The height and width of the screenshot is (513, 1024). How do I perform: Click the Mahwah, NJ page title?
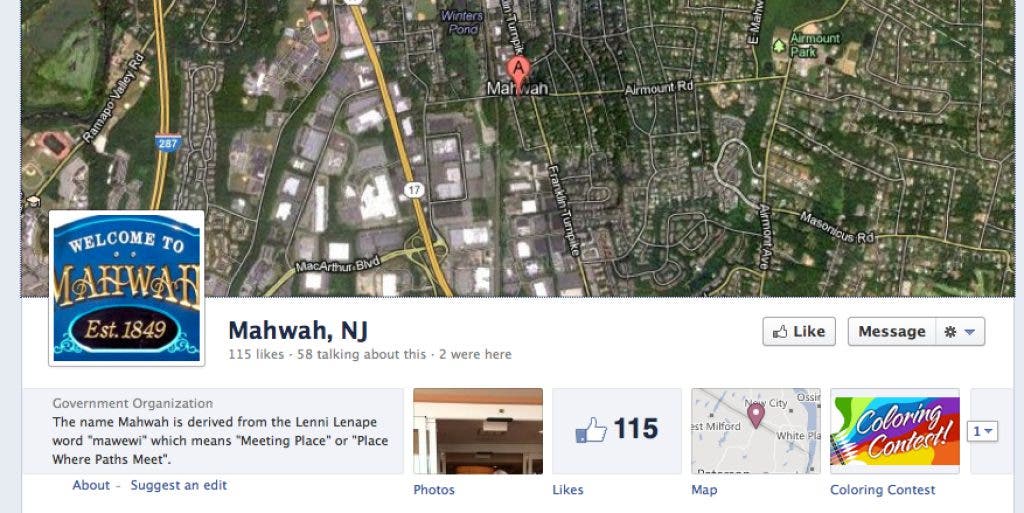298,330
